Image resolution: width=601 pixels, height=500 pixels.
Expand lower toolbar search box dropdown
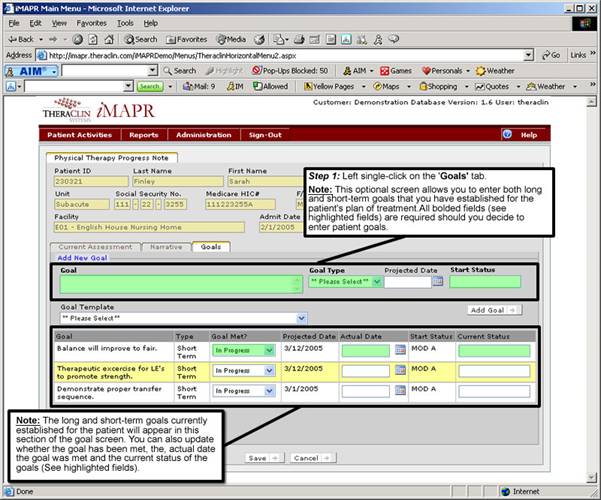(x=129, y=87)
